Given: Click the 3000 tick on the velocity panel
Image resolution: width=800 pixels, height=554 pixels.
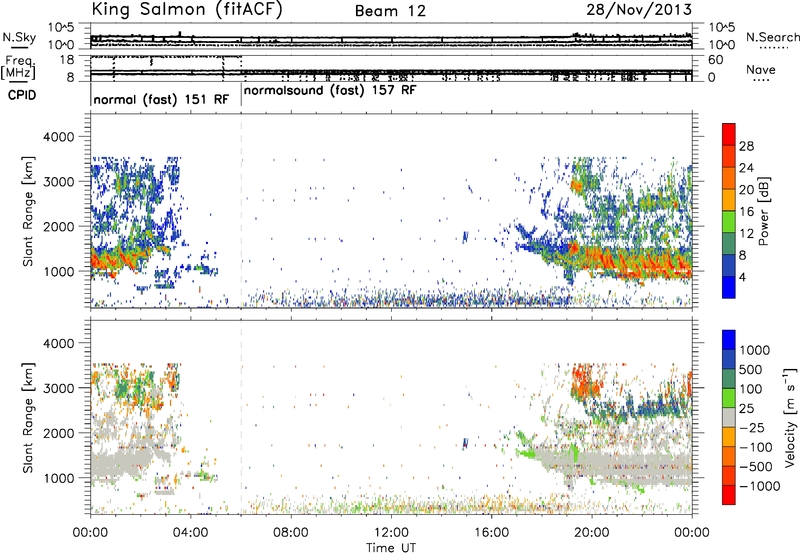Looking at the screenshot, I should click(58, 388).
